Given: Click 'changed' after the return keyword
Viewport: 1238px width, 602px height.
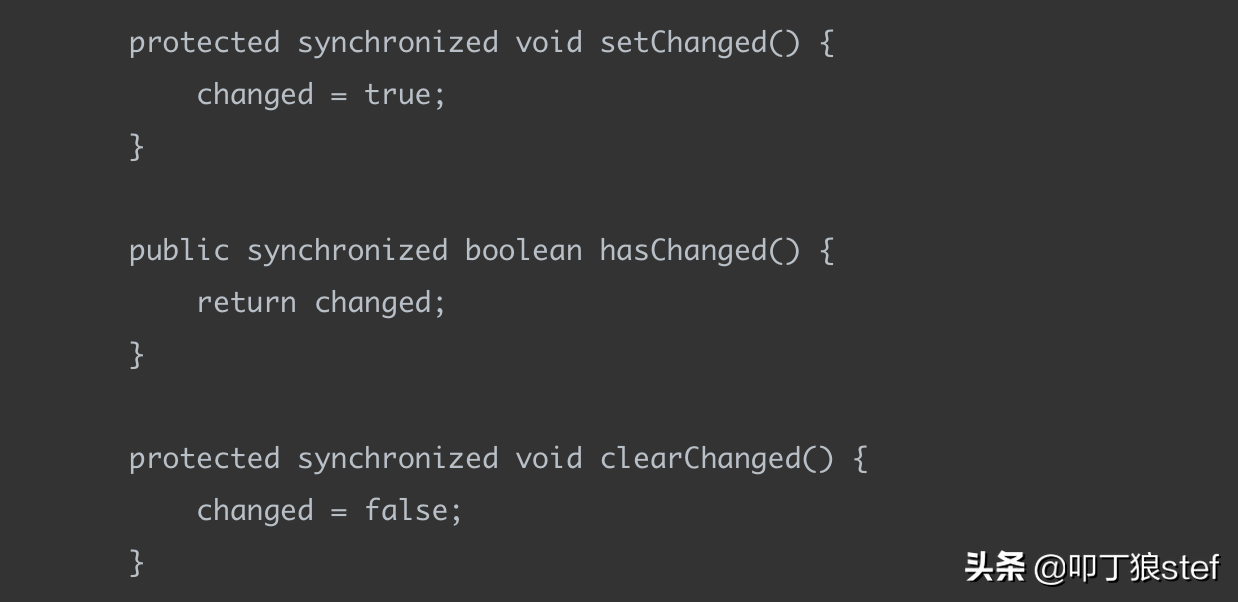Looking at the screenshot, I should pyautogui.click(x=373, y=304).
